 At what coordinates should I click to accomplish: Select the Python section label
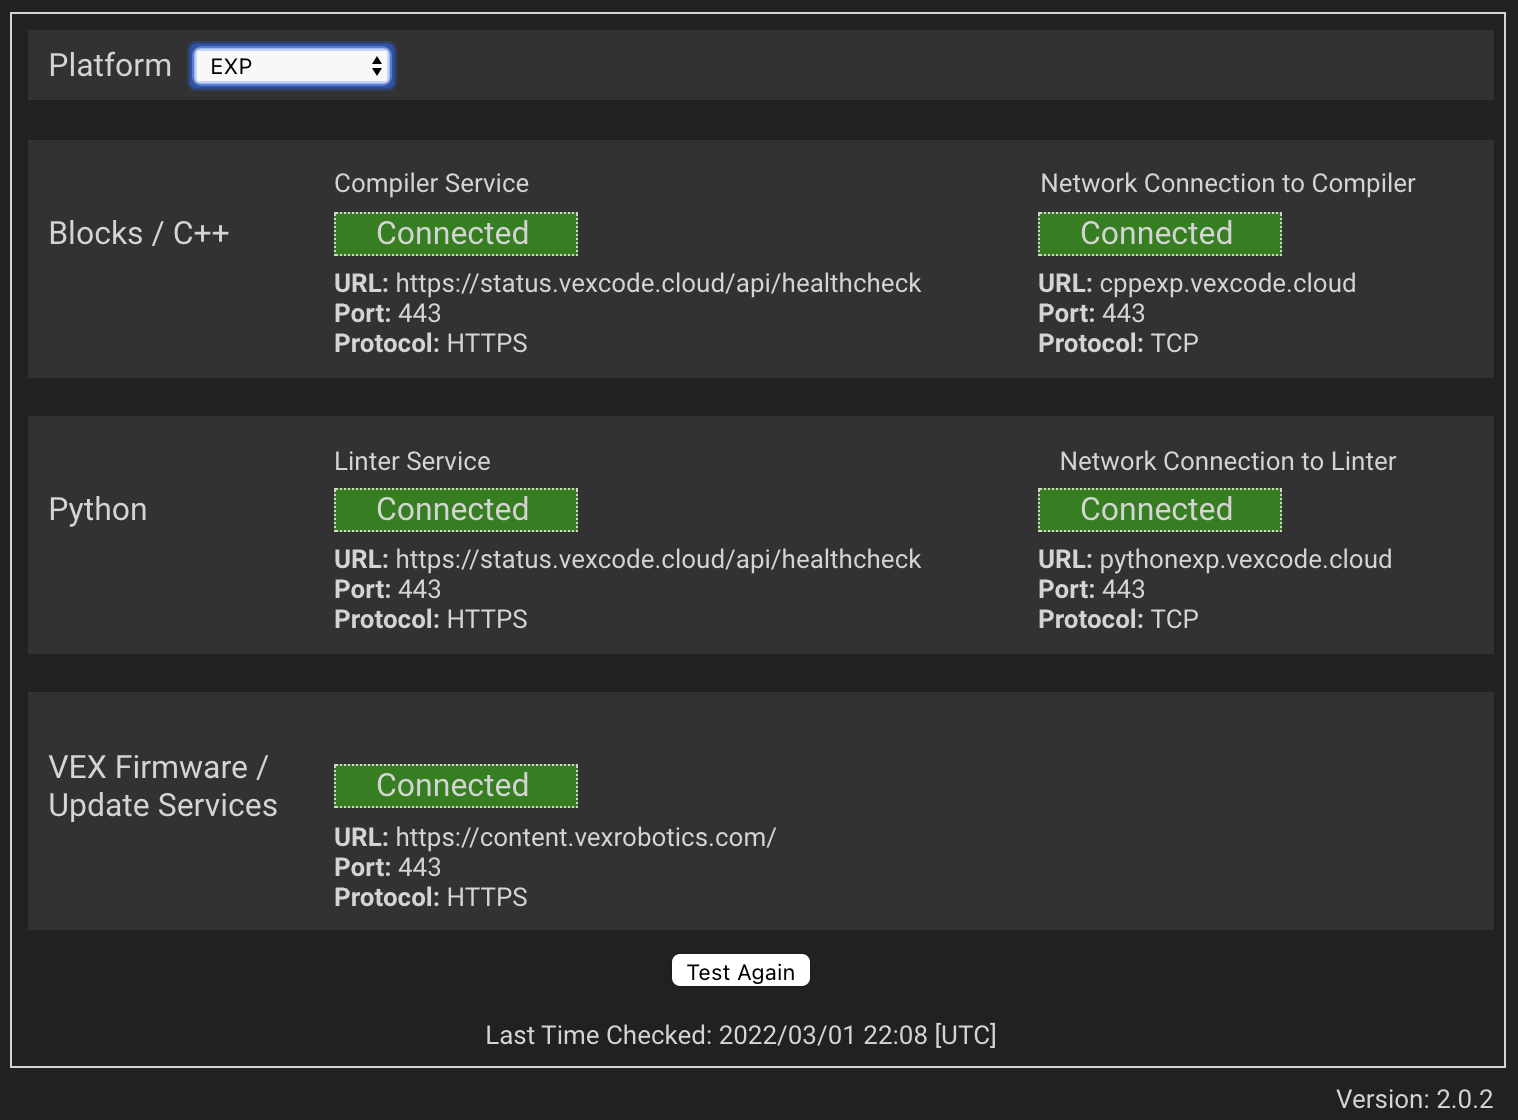(97, 509)
